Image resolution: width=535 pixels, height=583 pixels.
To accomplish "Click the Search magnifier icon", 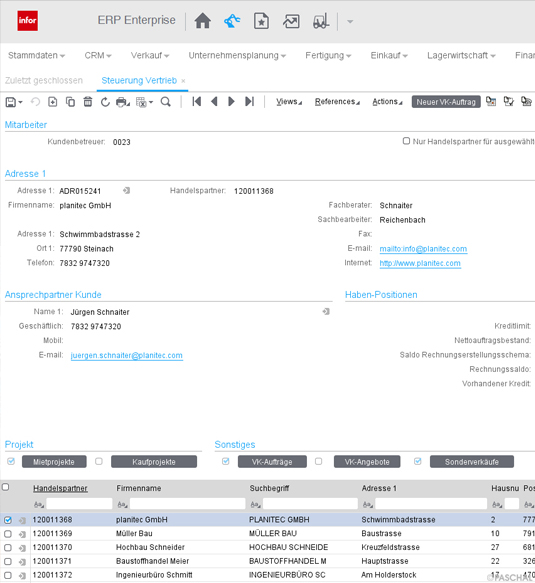I will coord(166,102).
